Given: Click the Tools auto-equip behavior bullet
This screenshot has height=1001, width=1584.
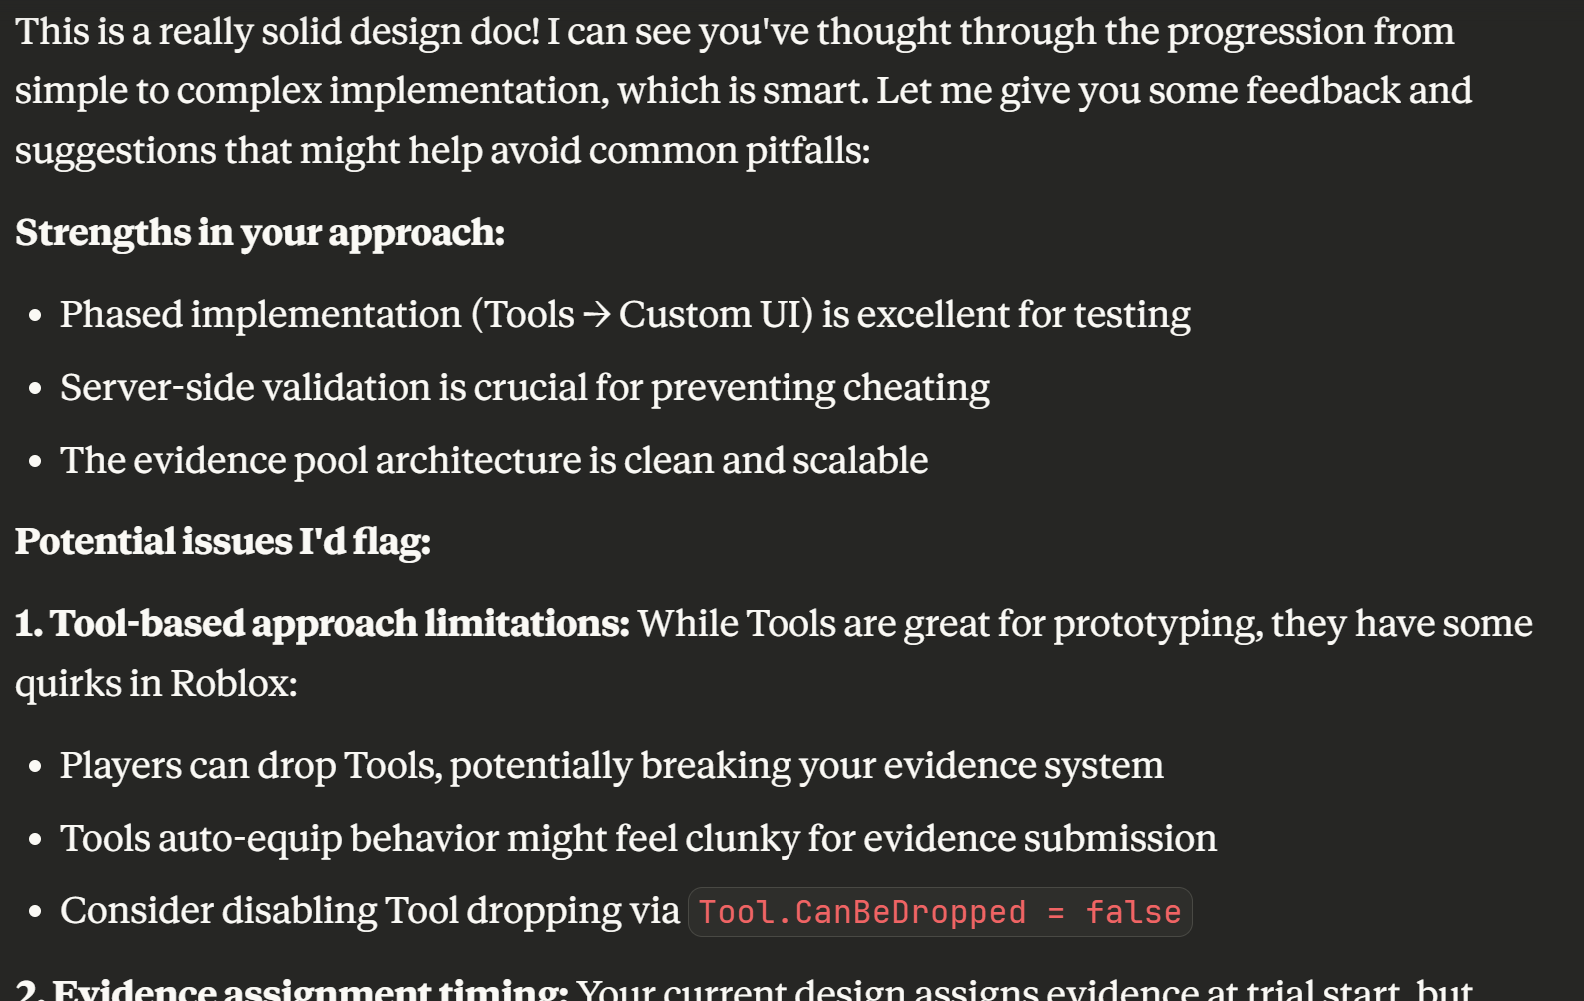Looking at the screenshot, I should (638, 839).
